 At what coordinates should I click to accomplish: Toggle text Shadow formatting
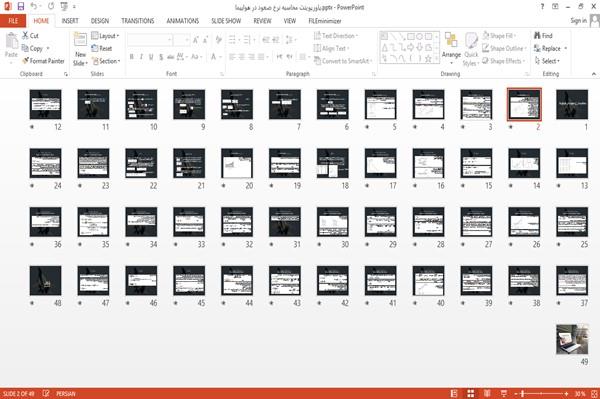[161, 57]
